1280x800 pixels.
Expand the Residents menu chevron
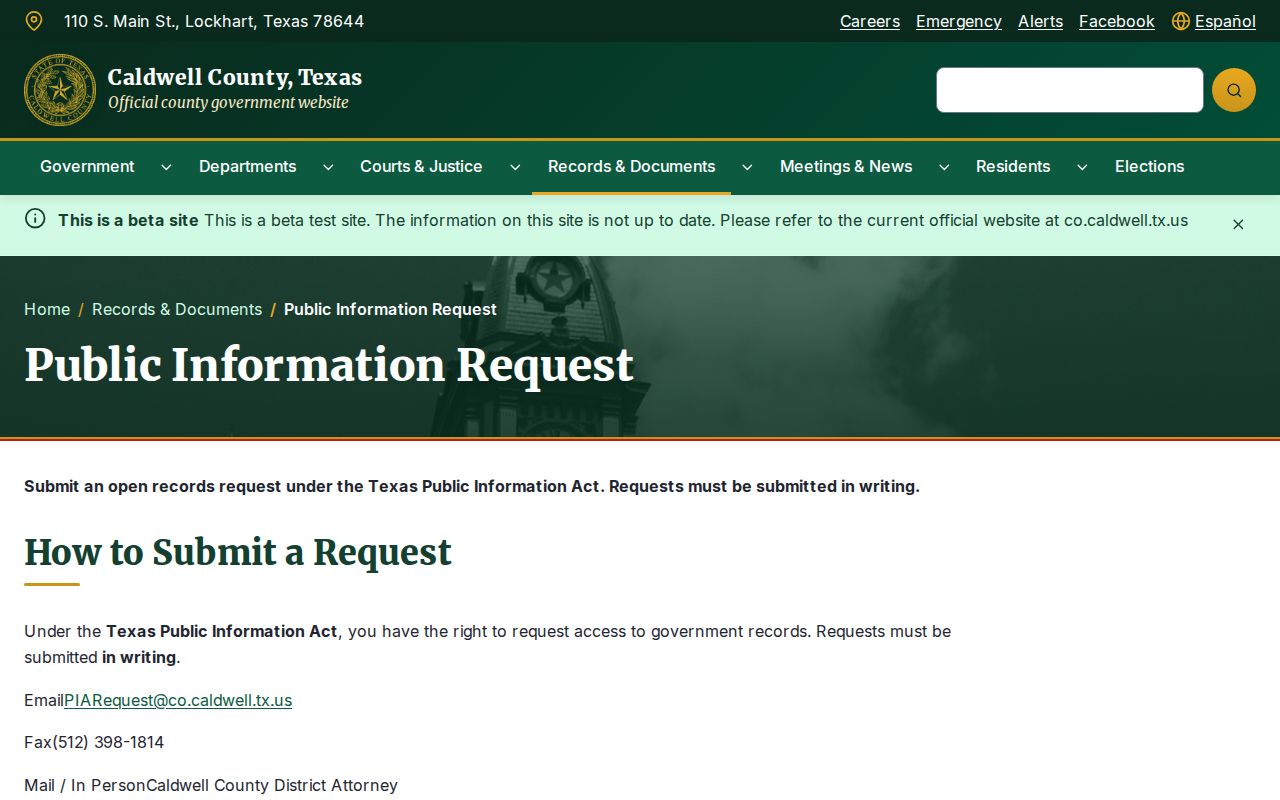(x=1082, y=167)
